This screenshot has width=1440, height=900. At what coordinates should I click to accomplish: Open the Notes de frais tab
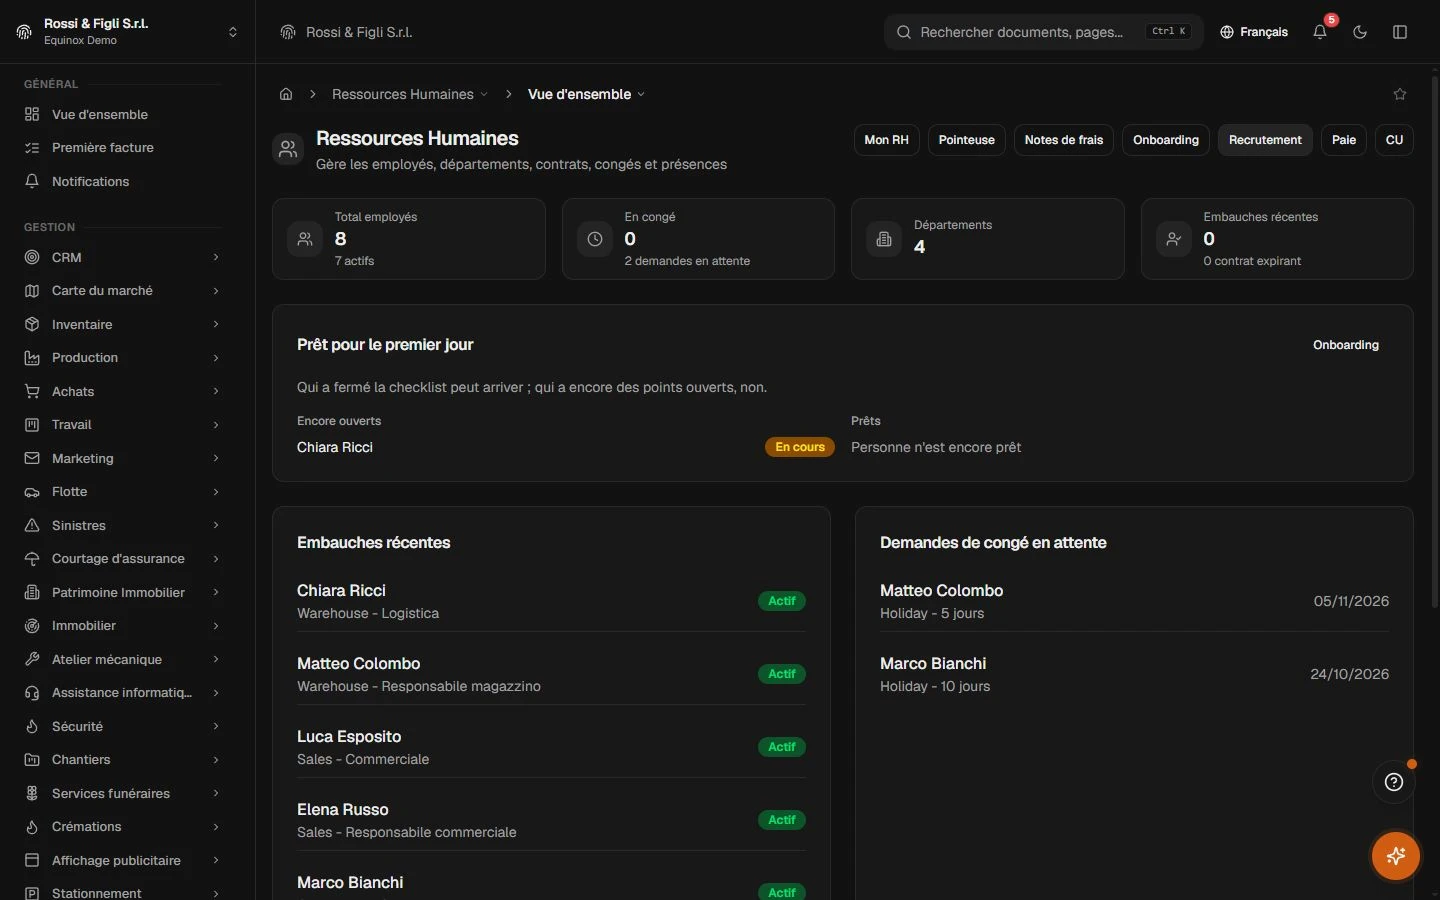click(1063, 140)
